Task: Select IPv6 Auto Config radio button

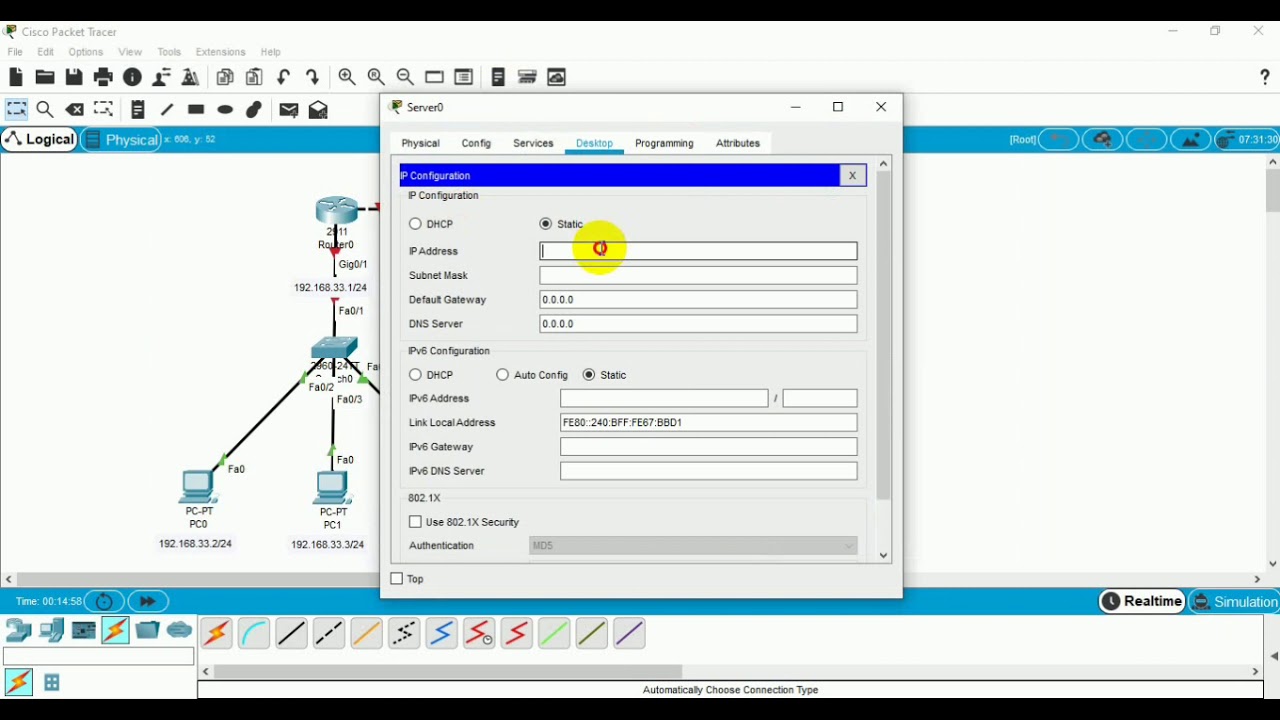Action: (x=502, y=375)
